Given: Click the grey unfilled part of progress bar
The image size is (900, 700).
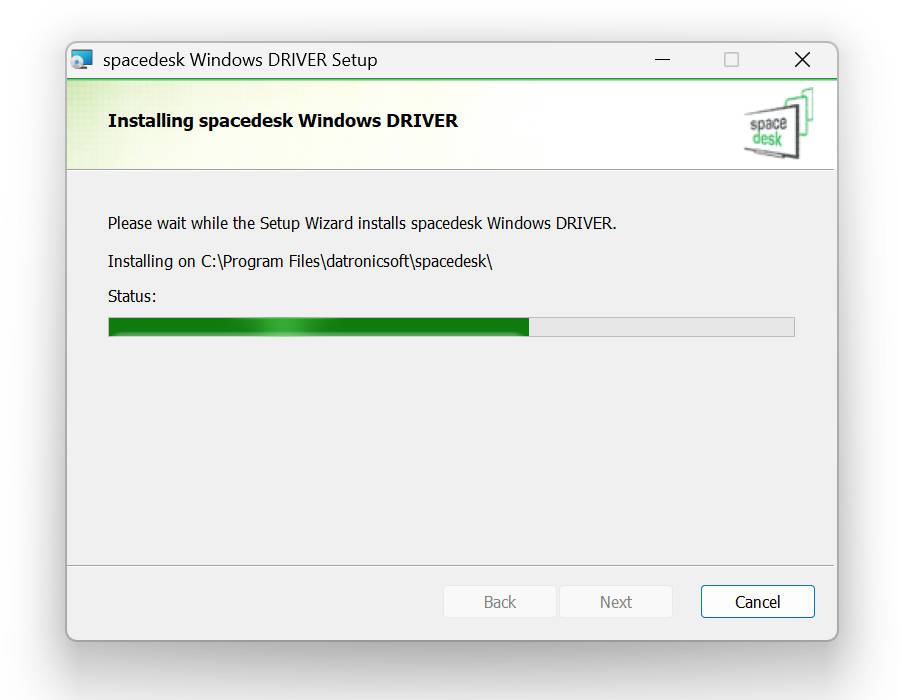Looking at the screenshot, I should pos(662,327).
